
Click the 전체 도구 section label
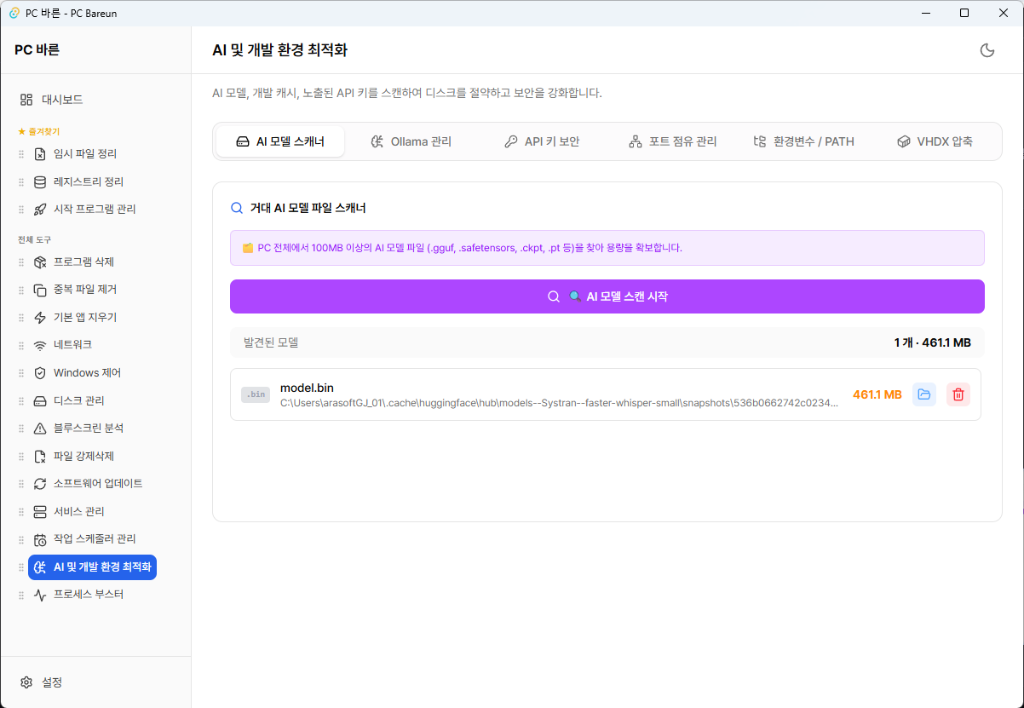[x=34, y=240]
